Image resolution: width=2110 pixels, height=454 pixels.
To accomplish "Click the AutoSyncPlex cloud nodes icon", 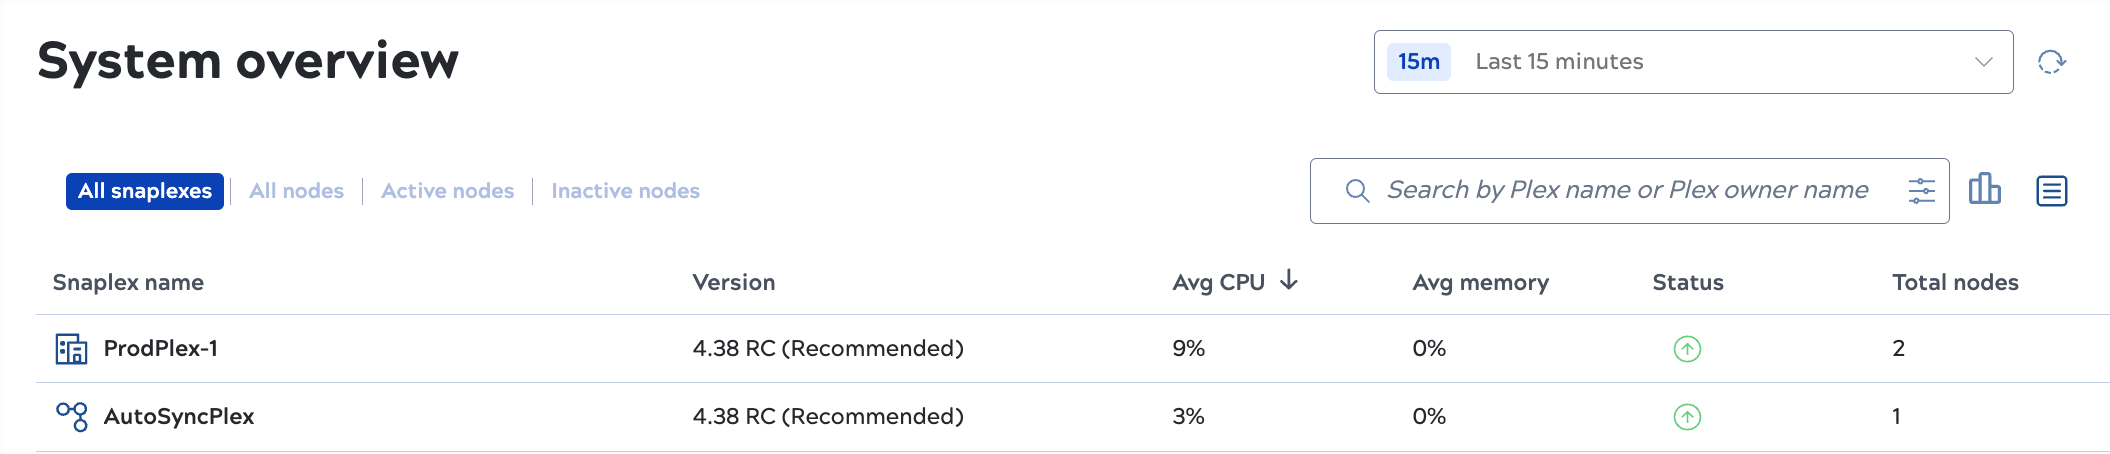I will coord(72,416).
